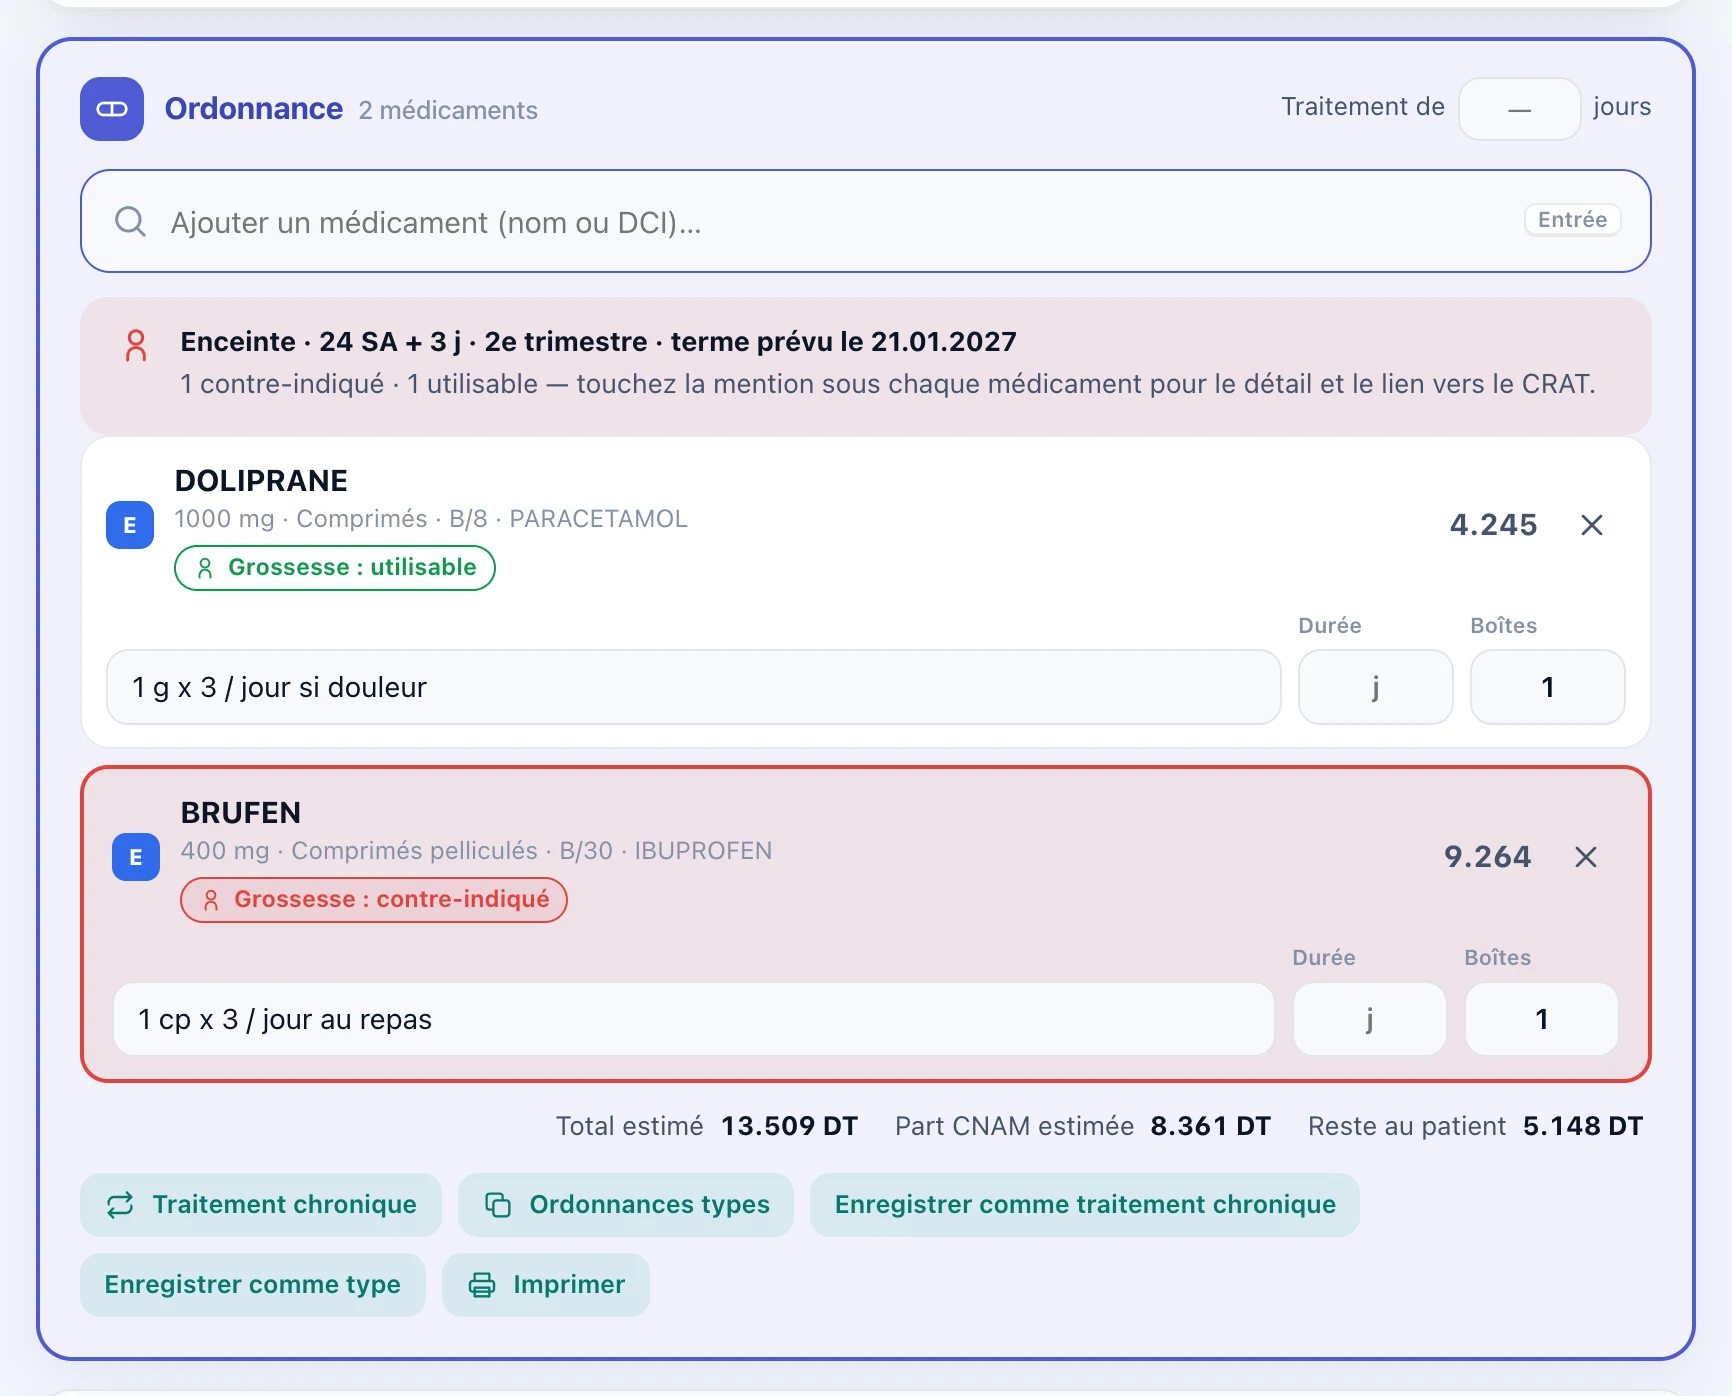This screenshot has width=1732, height=1396.
Task: Click '400 mg · Comprimés pelliculés · B/30 · IBUPROFEN' details
Action: pos(476,851)
